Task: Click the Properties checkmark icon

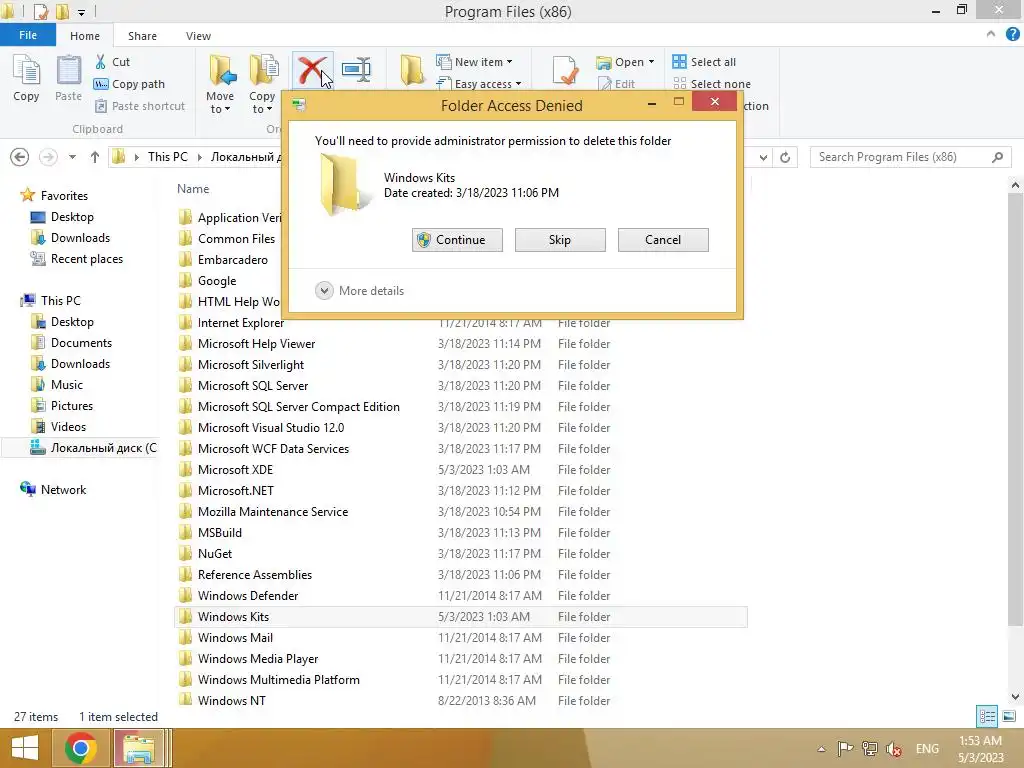Action: pyautogui.click(x=565, y=70)
